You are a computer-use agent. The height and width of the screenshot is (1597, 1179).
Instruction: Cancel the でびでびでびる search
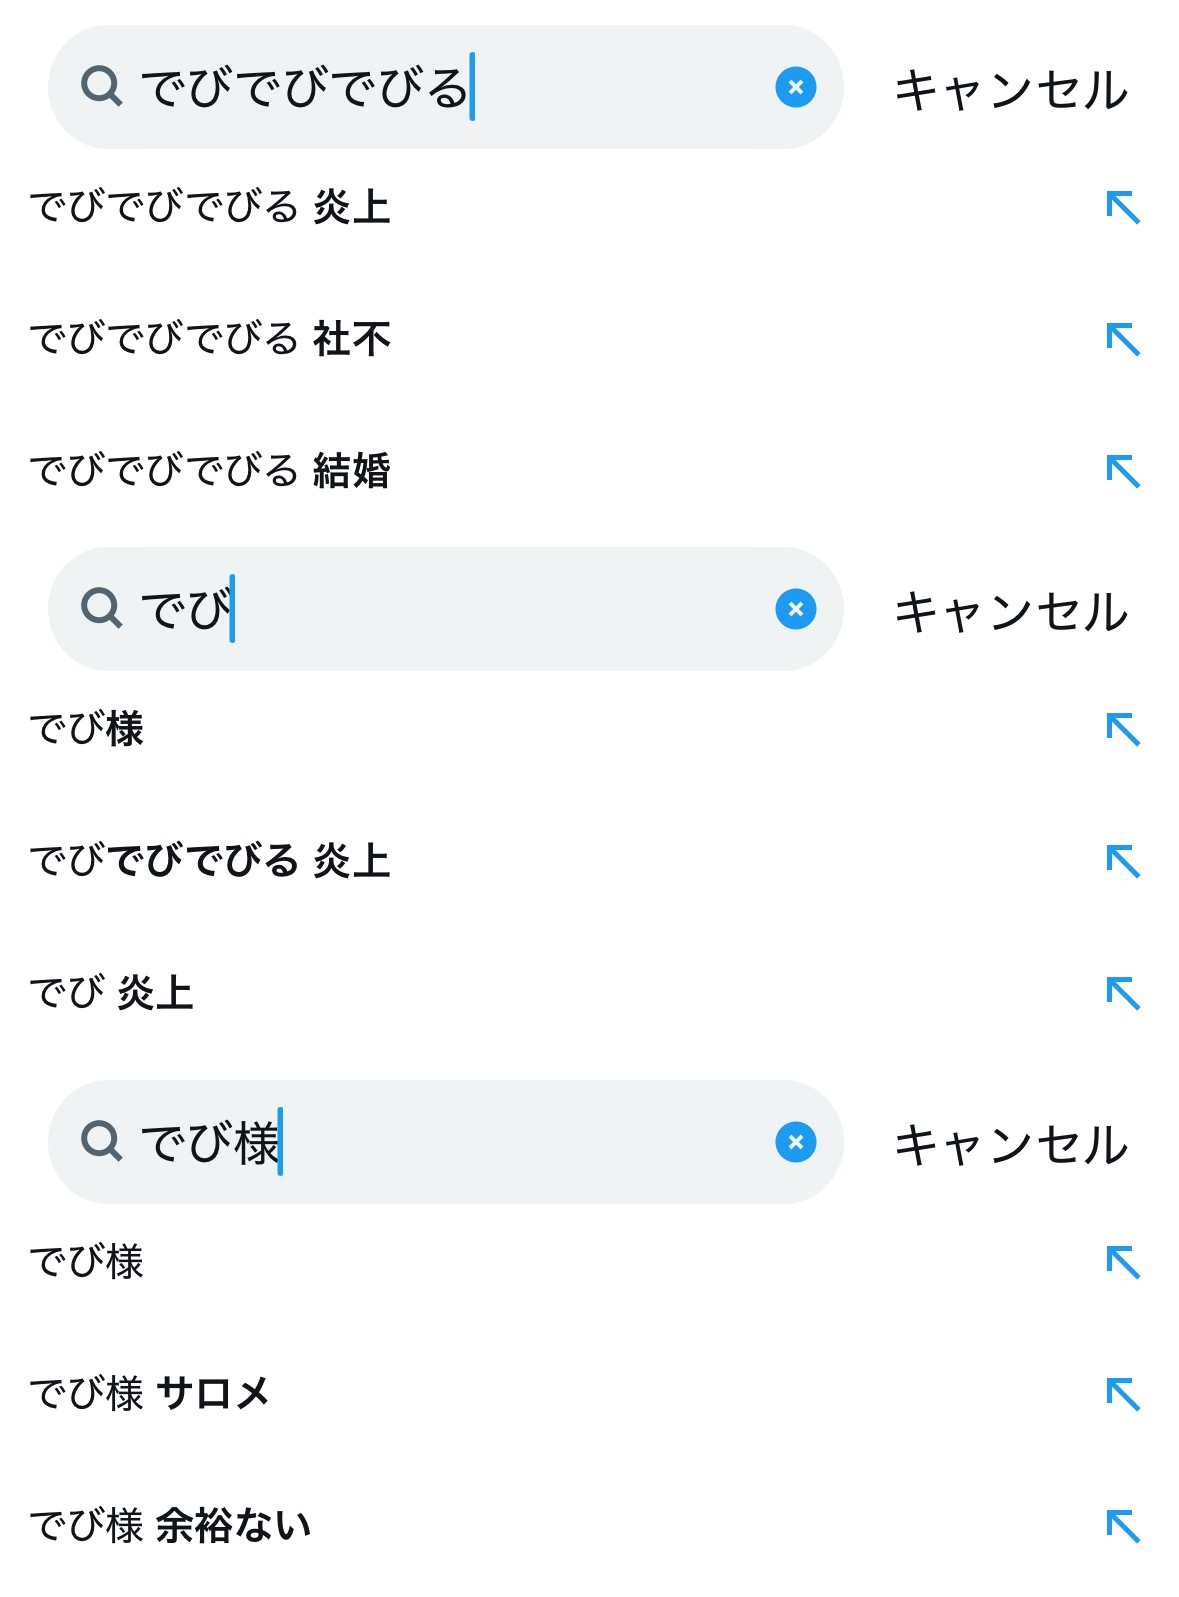(1010, 90)
